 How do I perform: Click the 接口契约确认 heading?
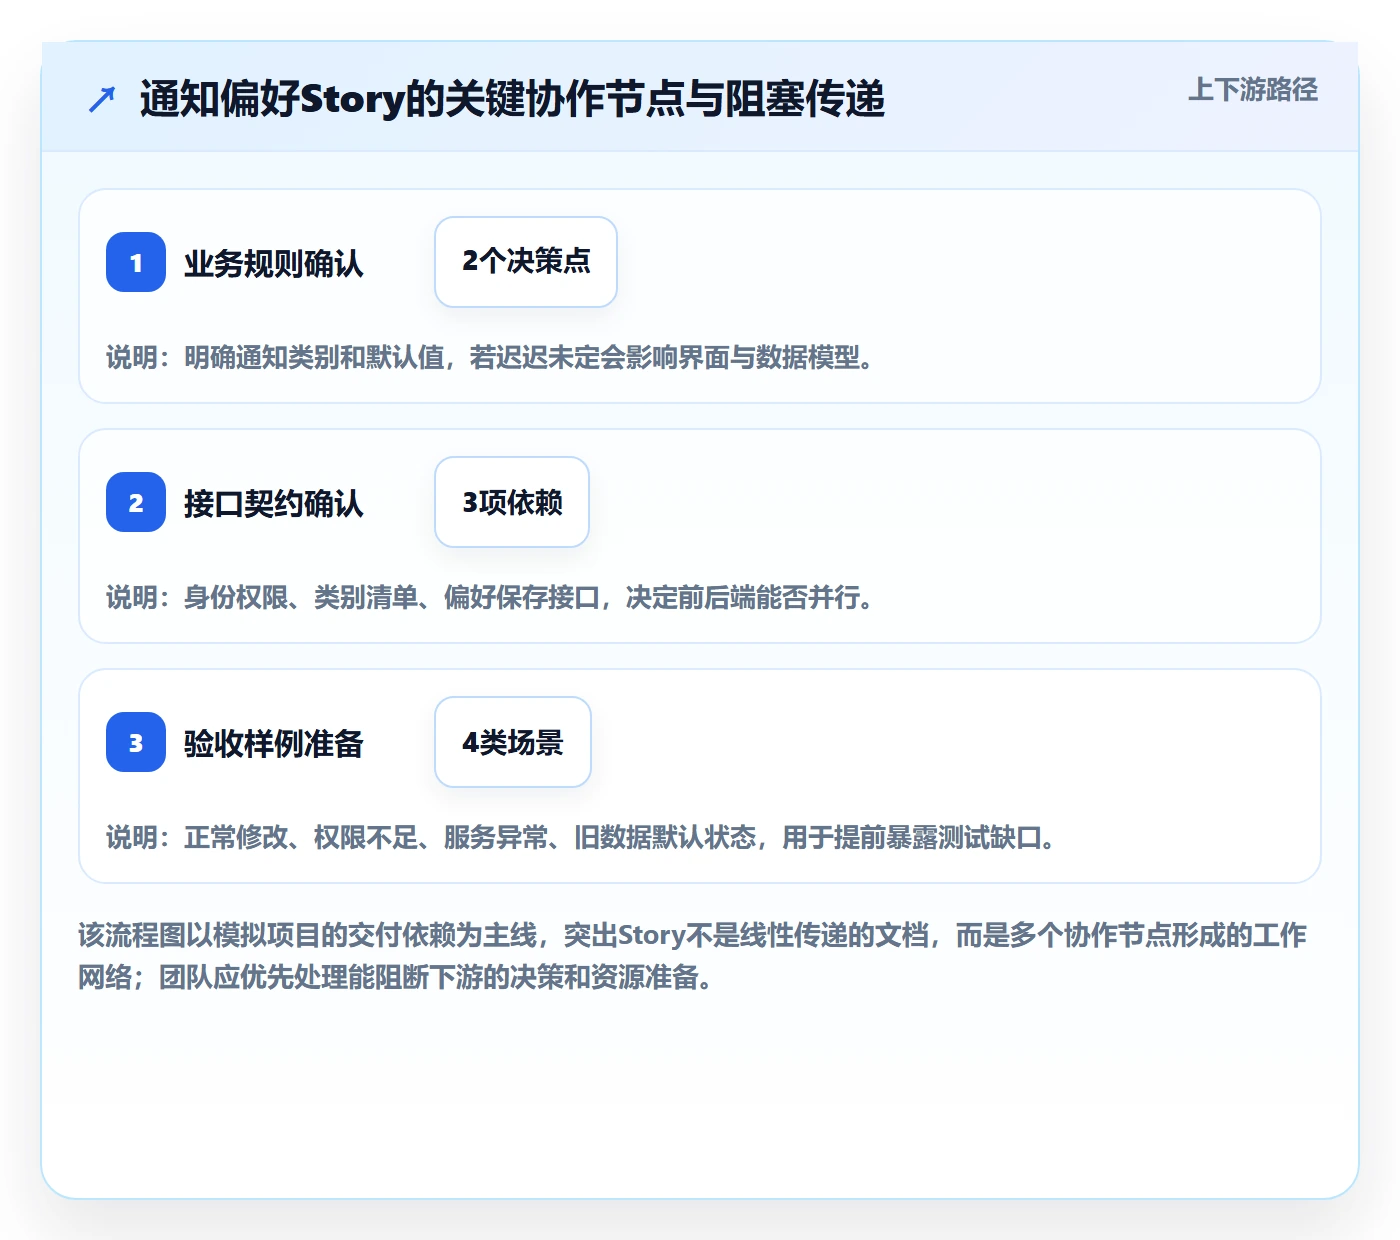click(x=274, y=503)
